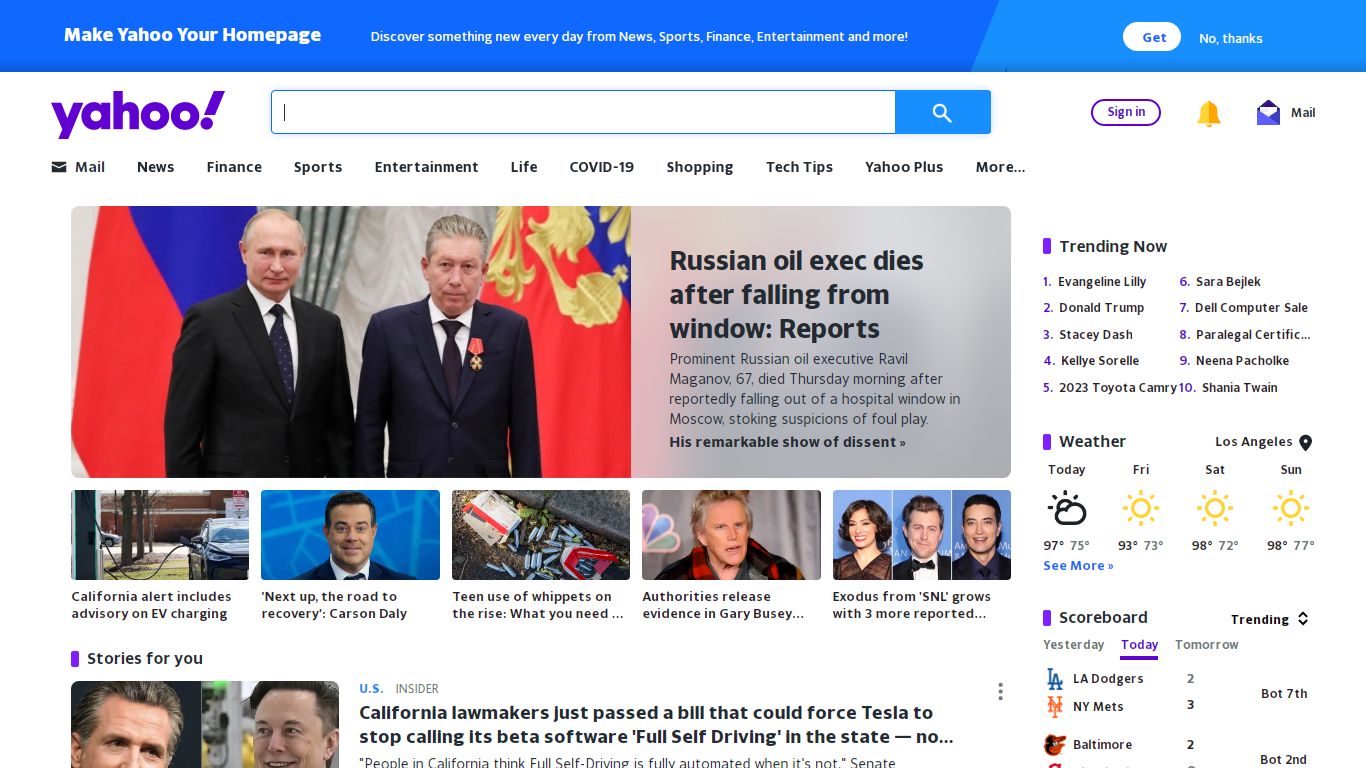Click the location pin next to Los Angeles
Viewport: 1366px width, 768px height.
click(1305, 443)
